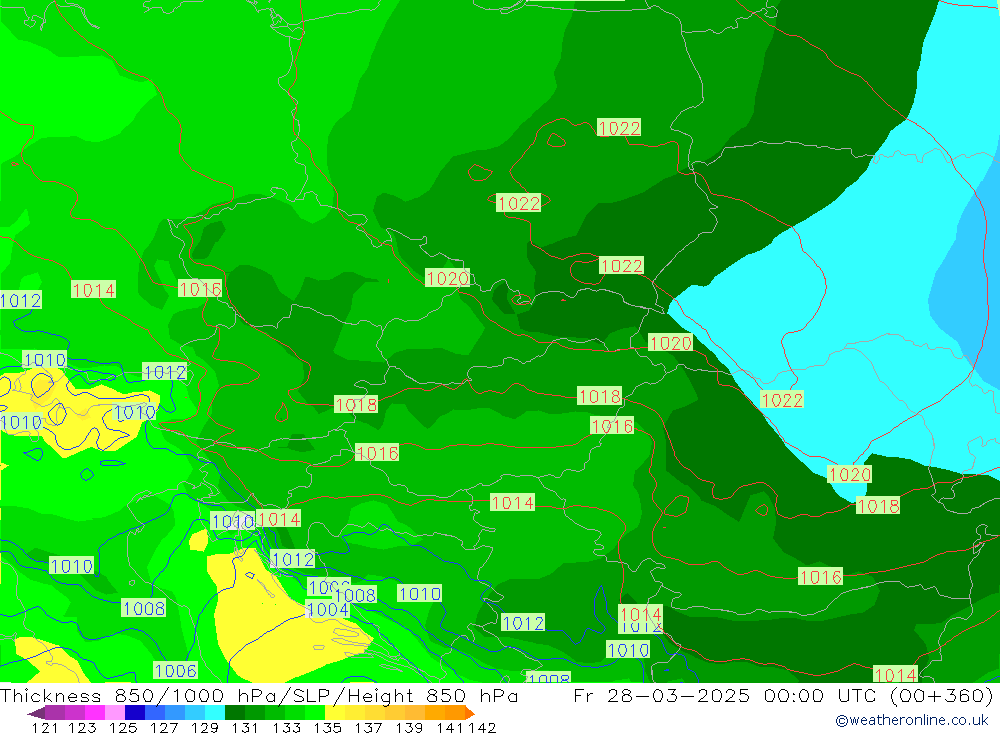Click legend value 139
Image resolution: width=1000 pixels, height=733 pixels.
409,727
